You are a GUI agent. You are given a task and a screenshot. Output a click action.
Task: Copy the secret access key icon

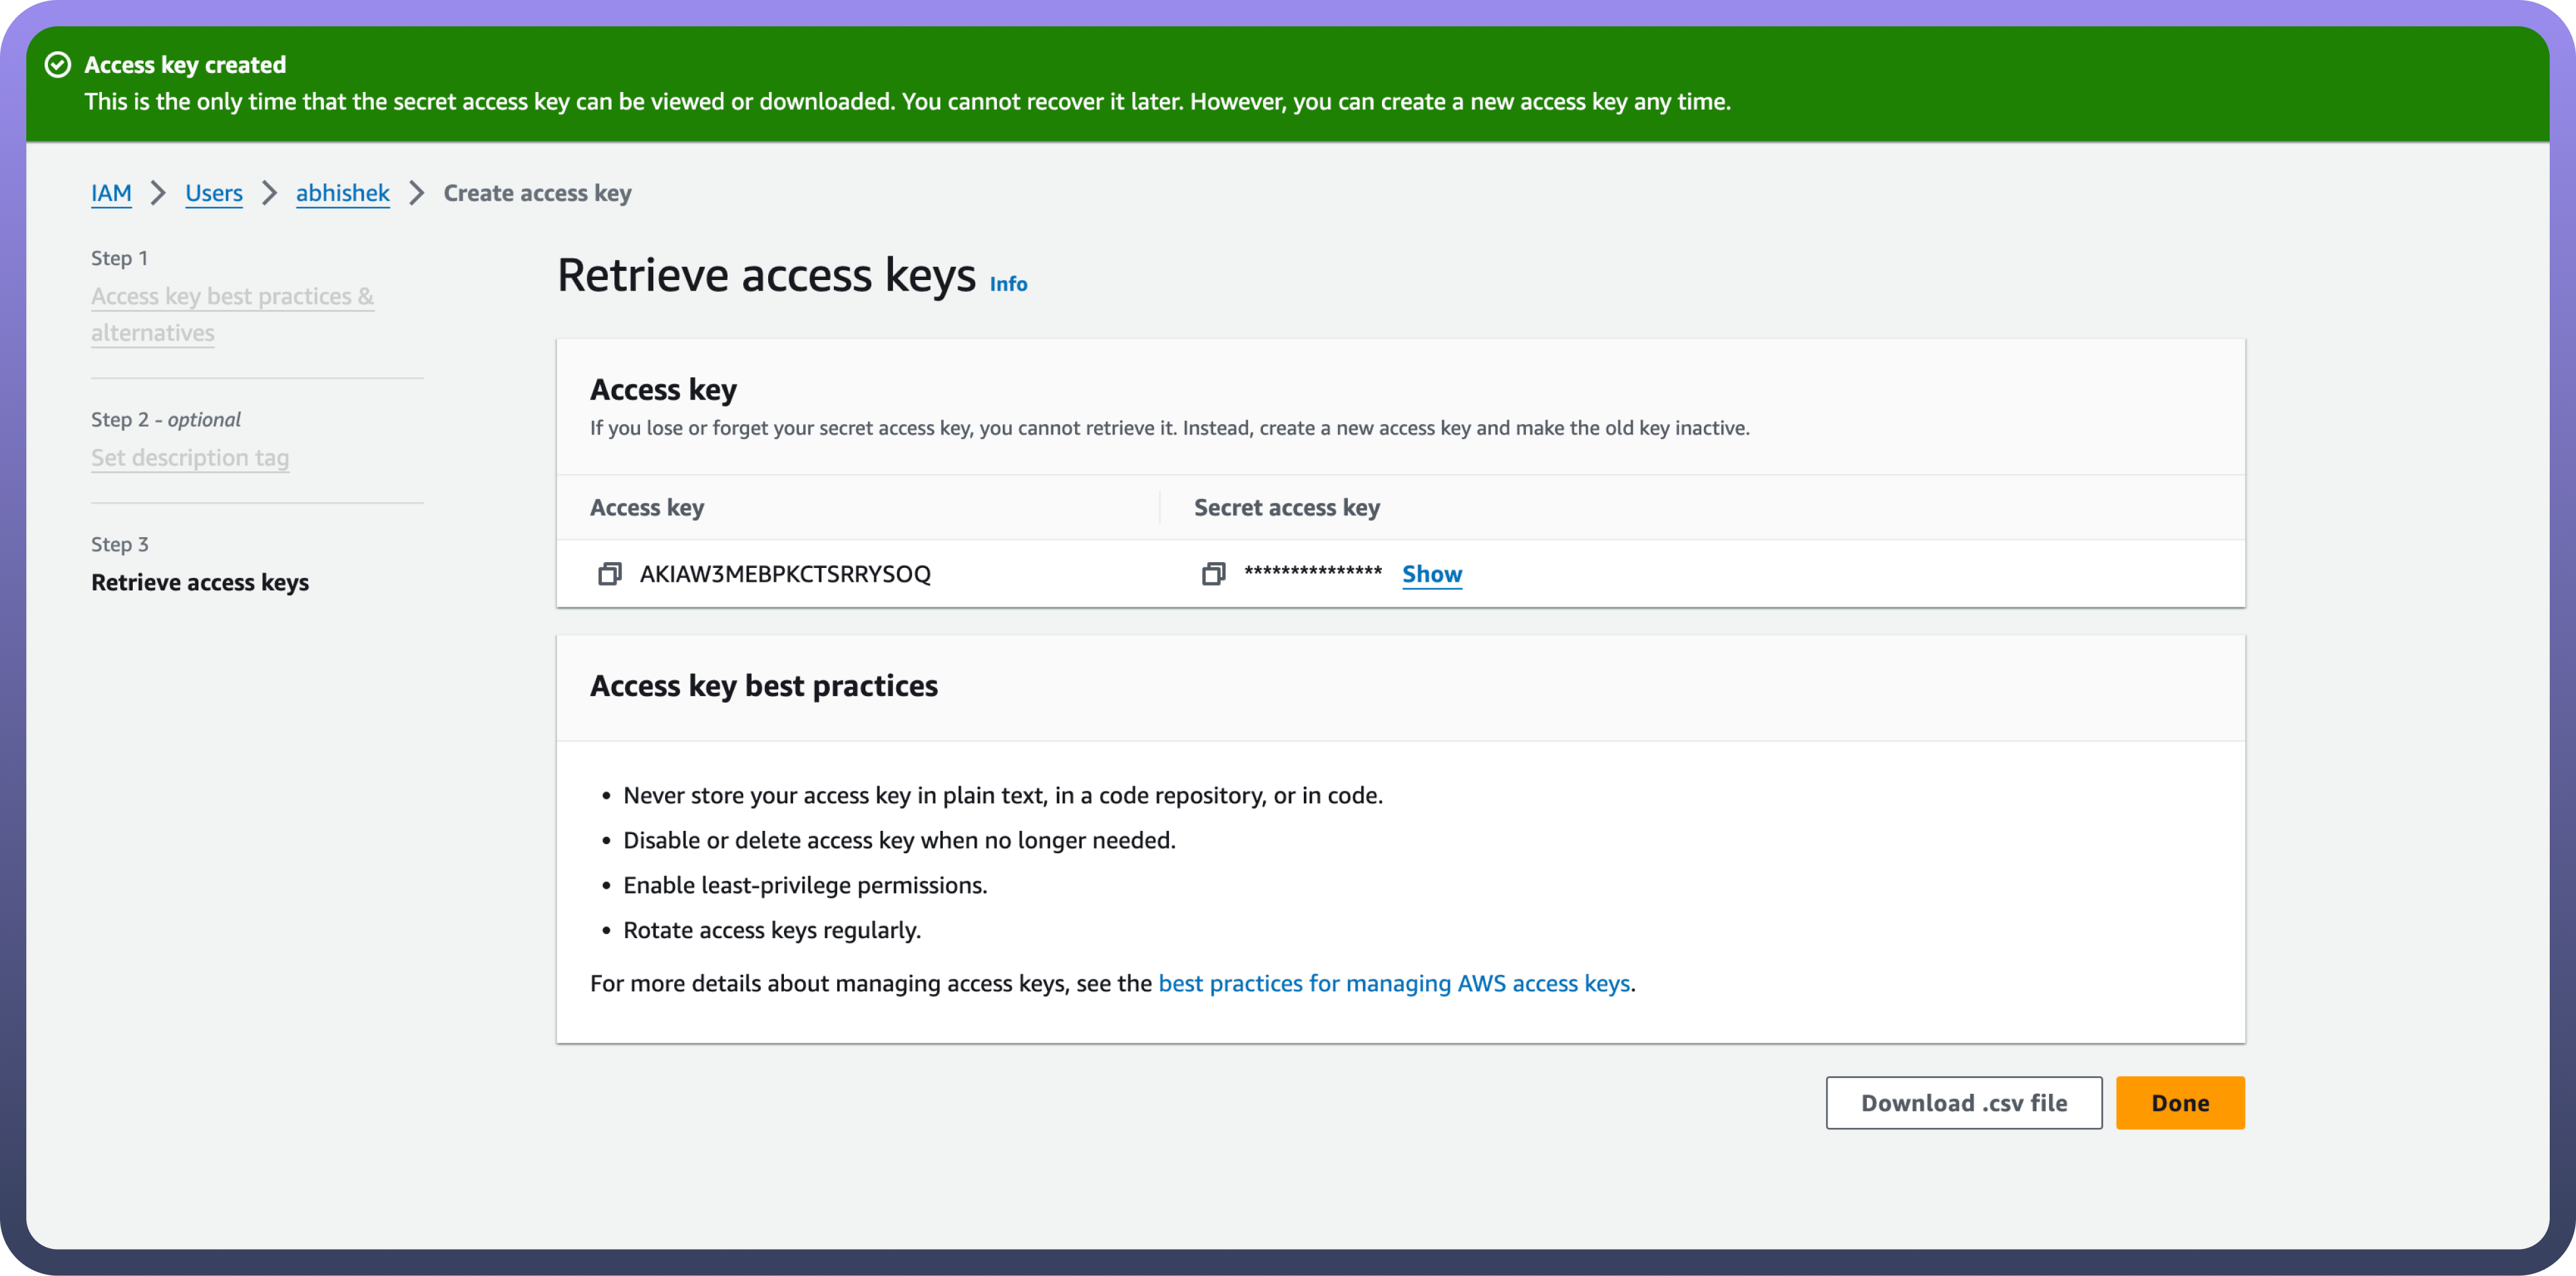pos(1213,574)
